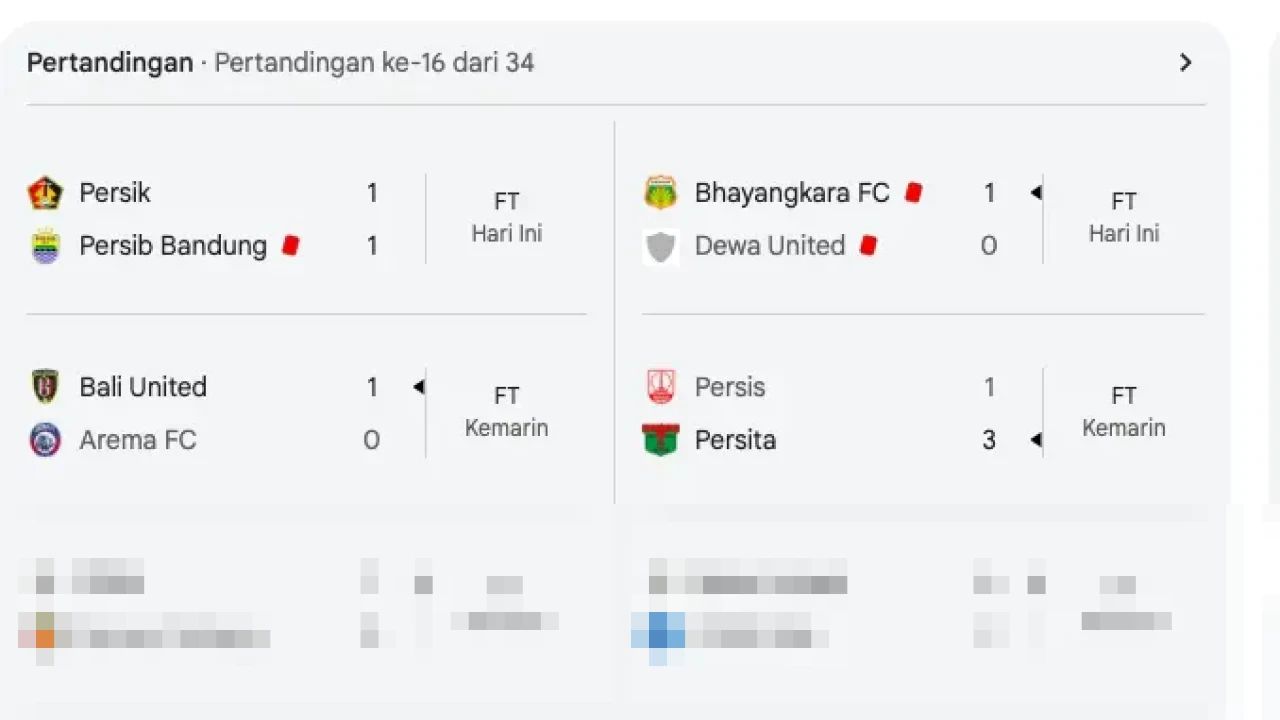Click the red card icon beside Persib Bandung
The image size is (1280, 720).
pos(290,244)
